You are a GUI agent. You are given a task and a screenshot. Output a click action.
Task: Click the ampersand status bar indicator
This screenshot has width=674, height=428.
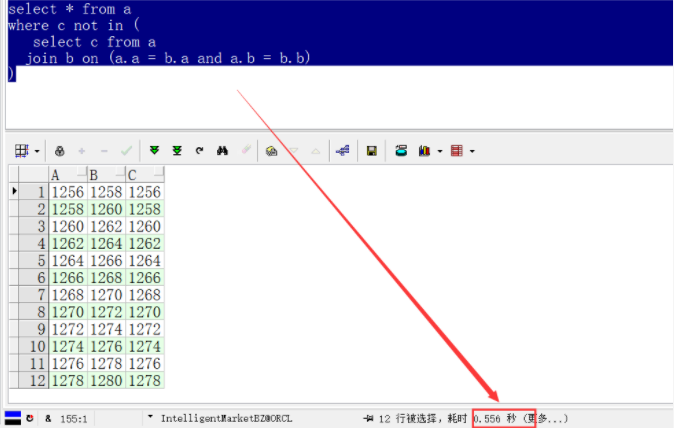pos(48,418)
